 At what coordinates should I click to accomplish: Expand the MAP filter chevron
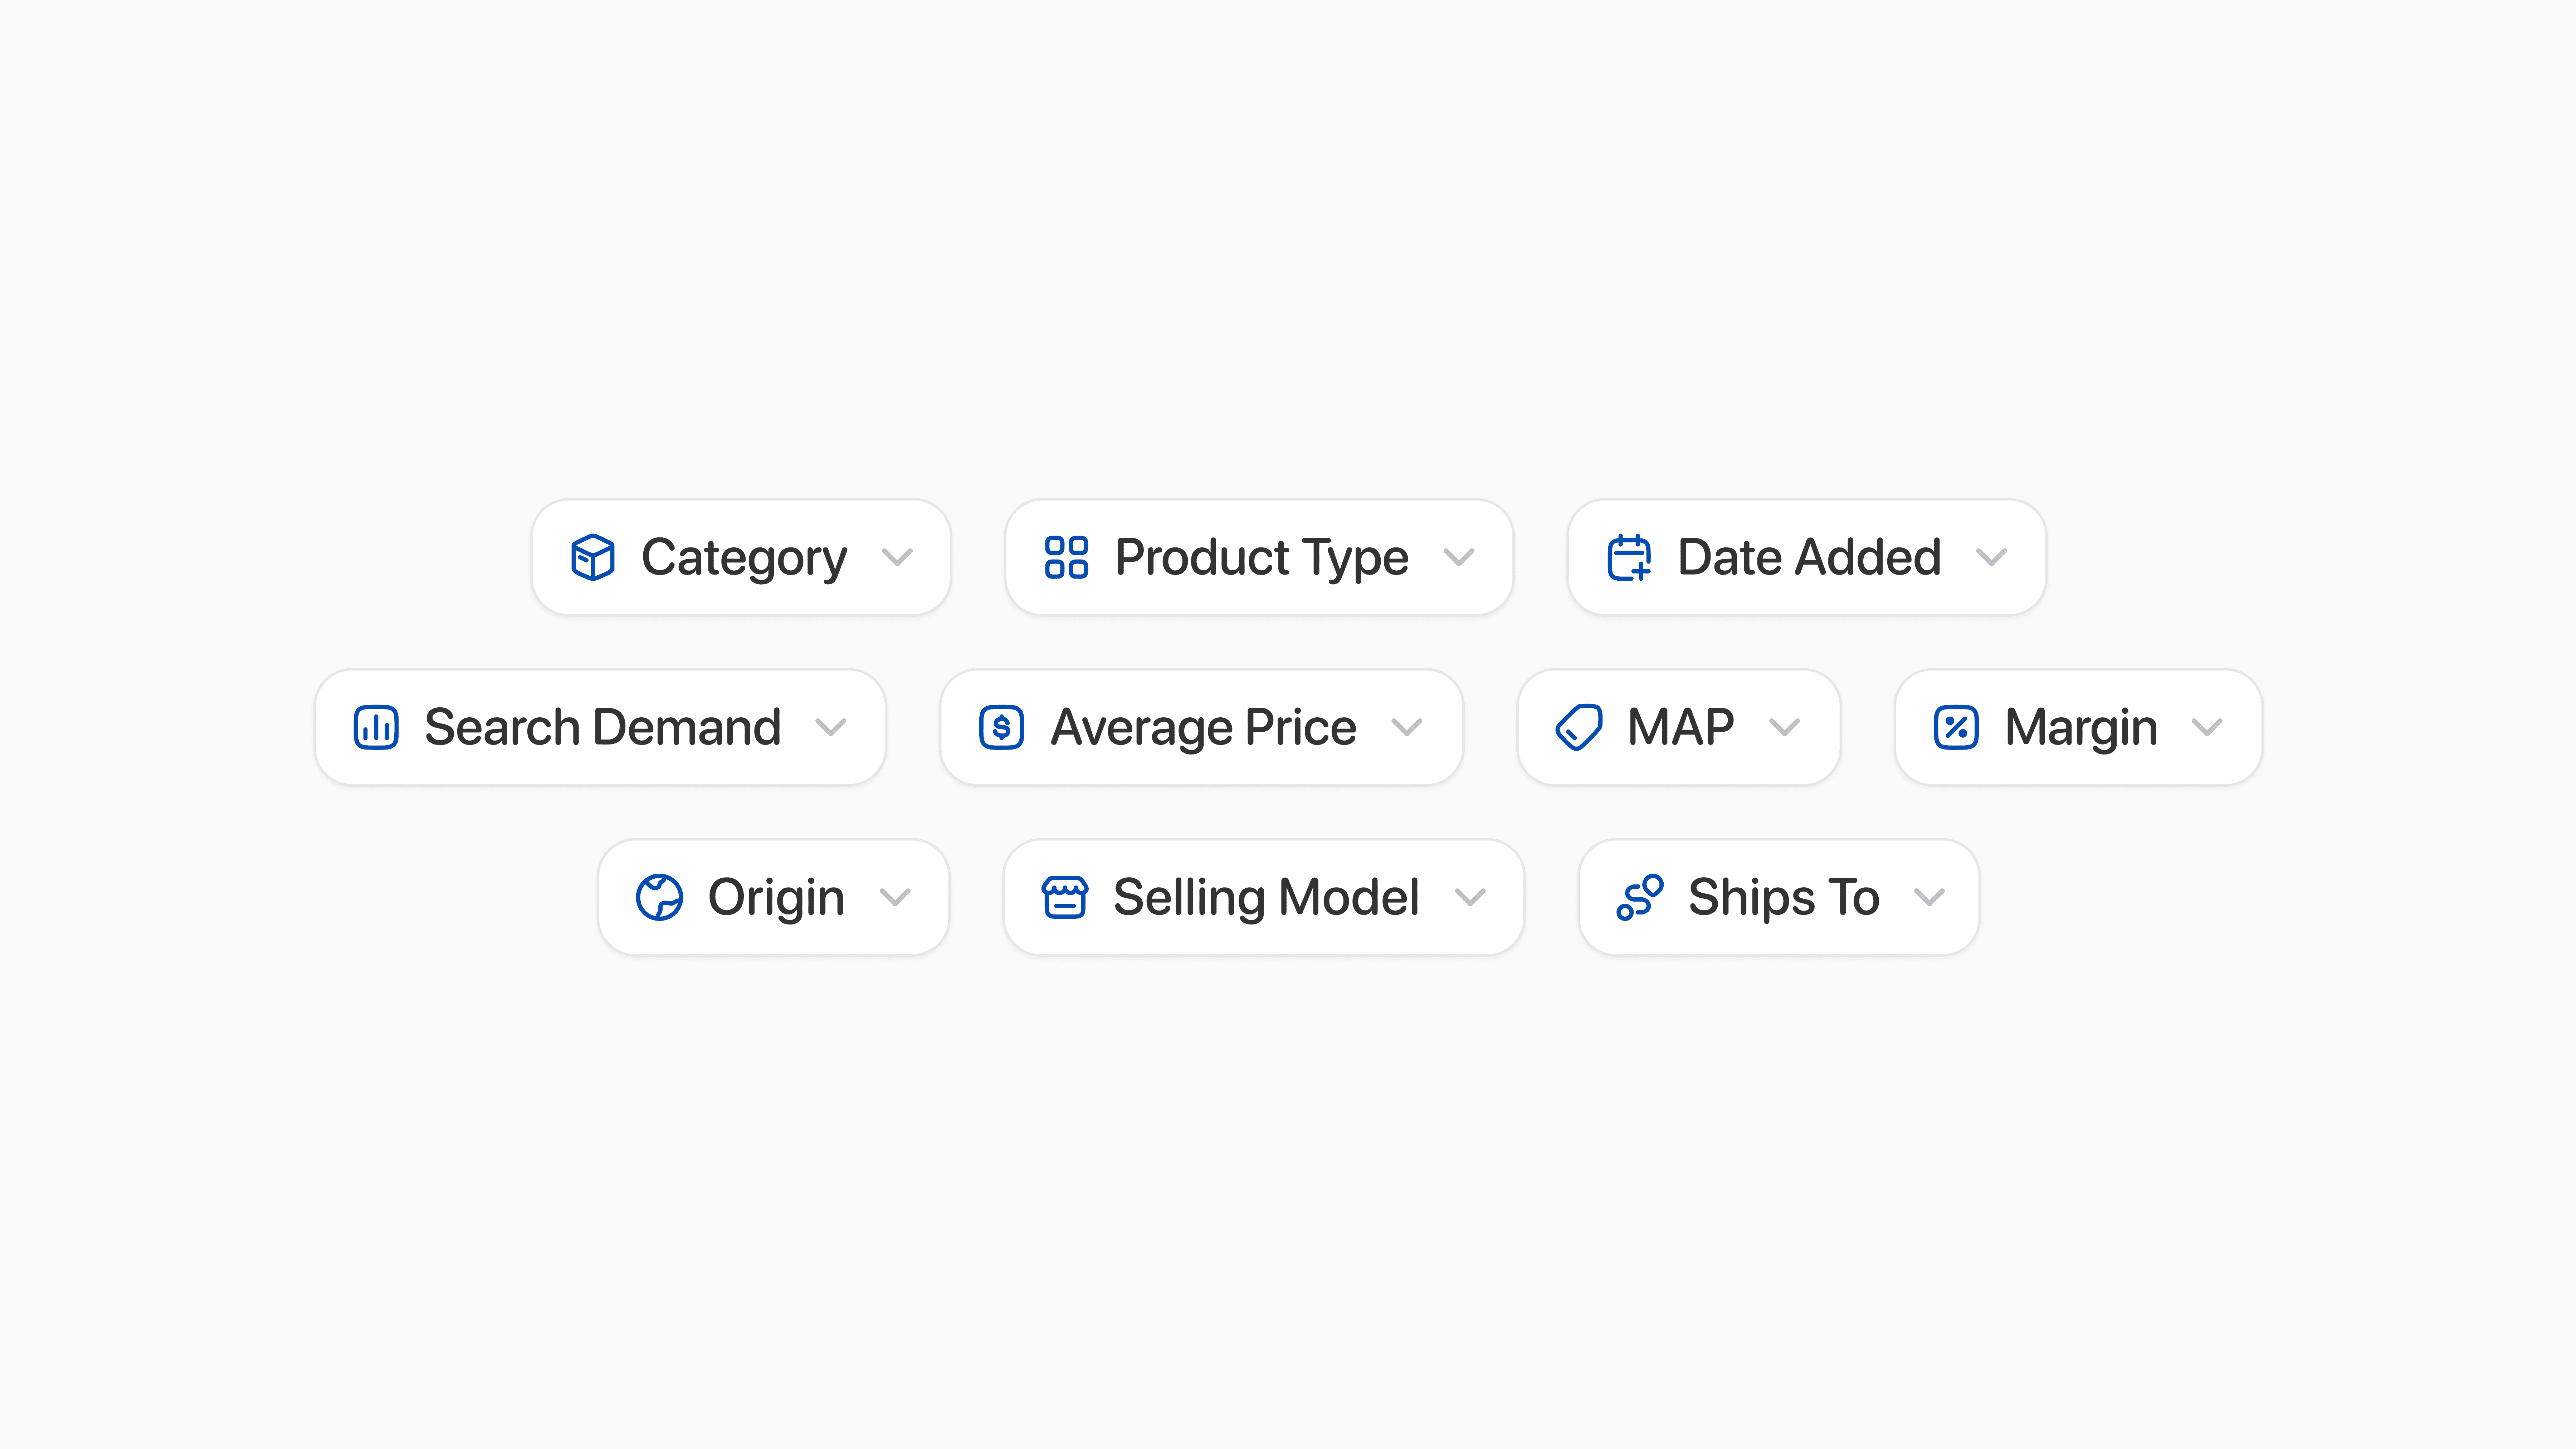pos(1785,727)
